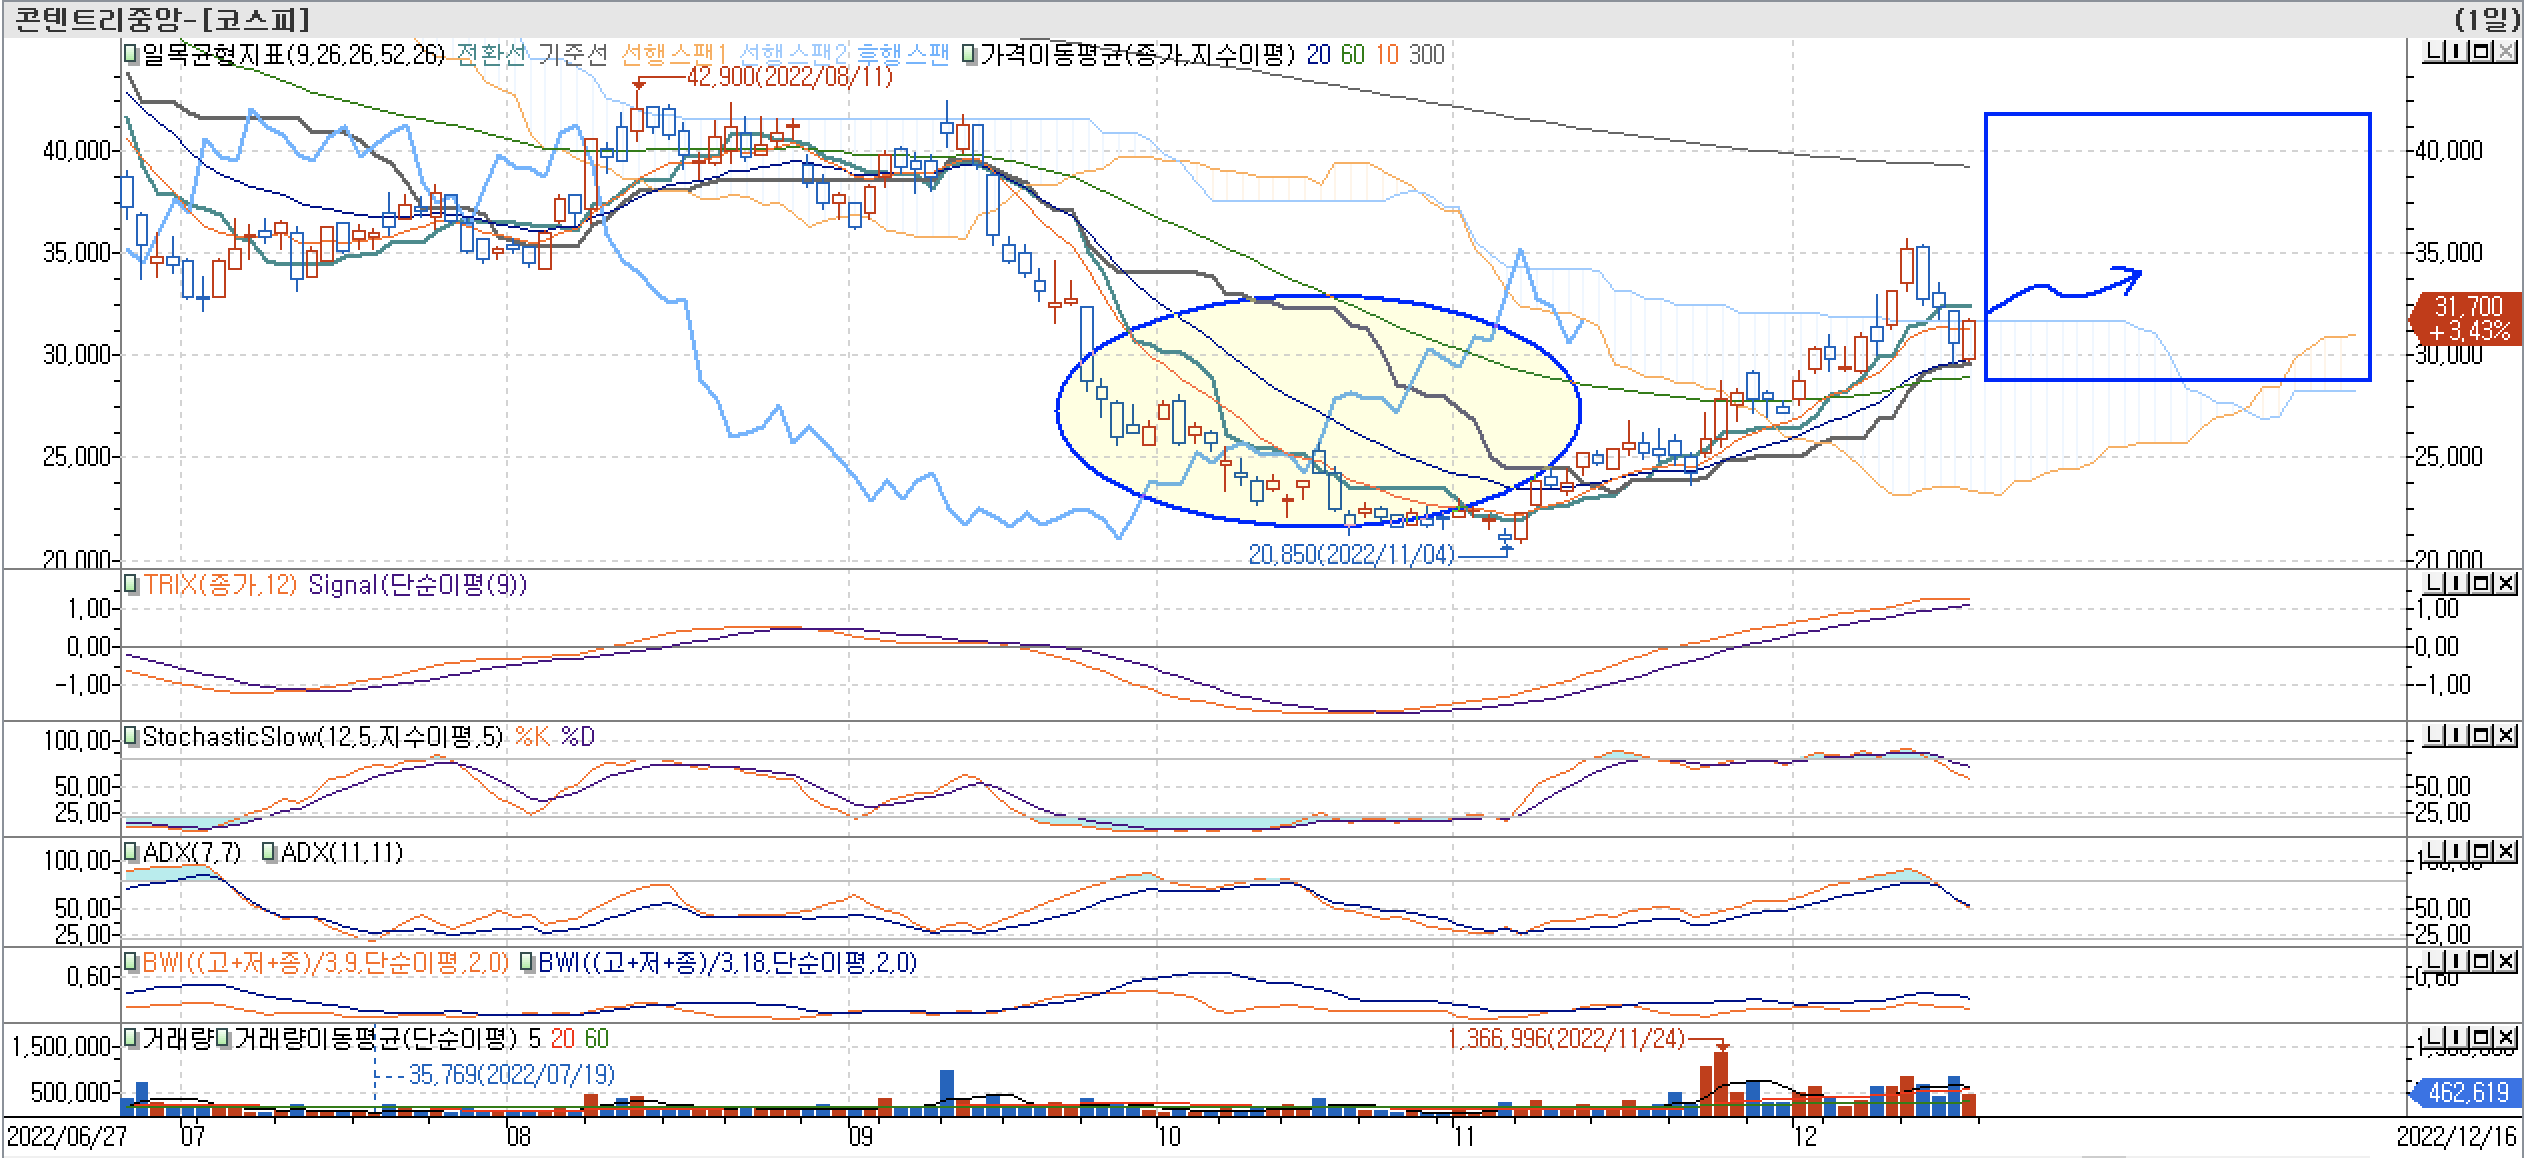
Task: Select the 전환선 legend label
Action: point(490,54)
